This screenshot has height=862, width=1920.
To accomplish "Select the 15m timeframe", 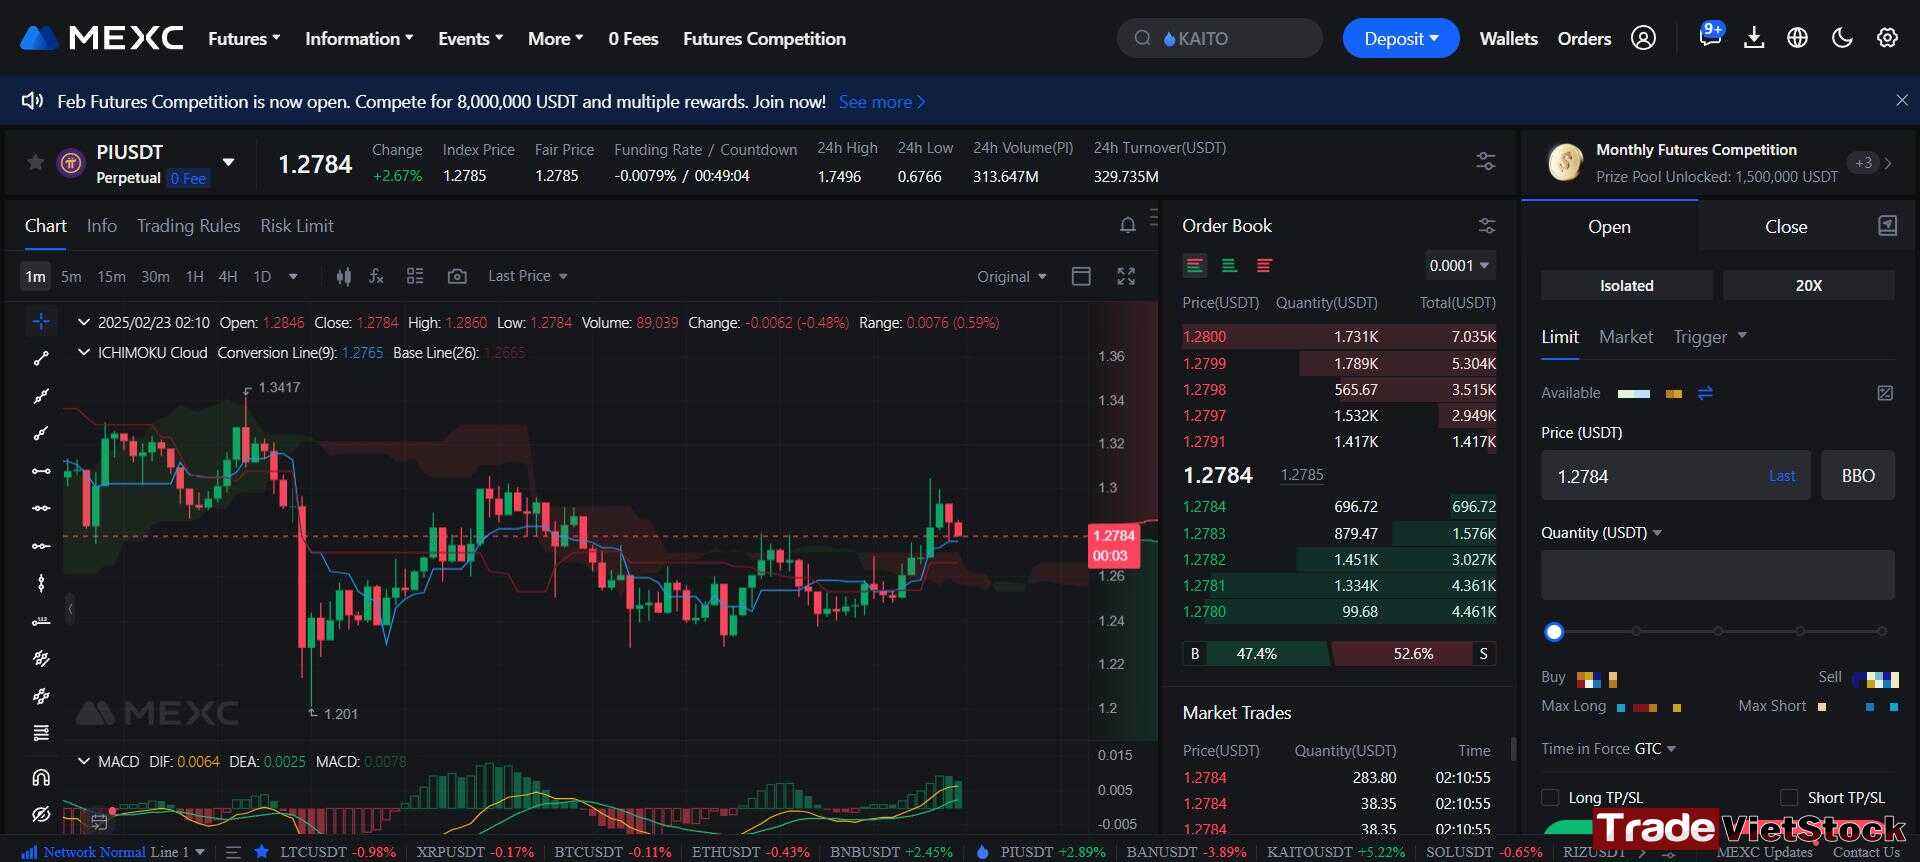I will pyautogui.click(x=111, y=276).
